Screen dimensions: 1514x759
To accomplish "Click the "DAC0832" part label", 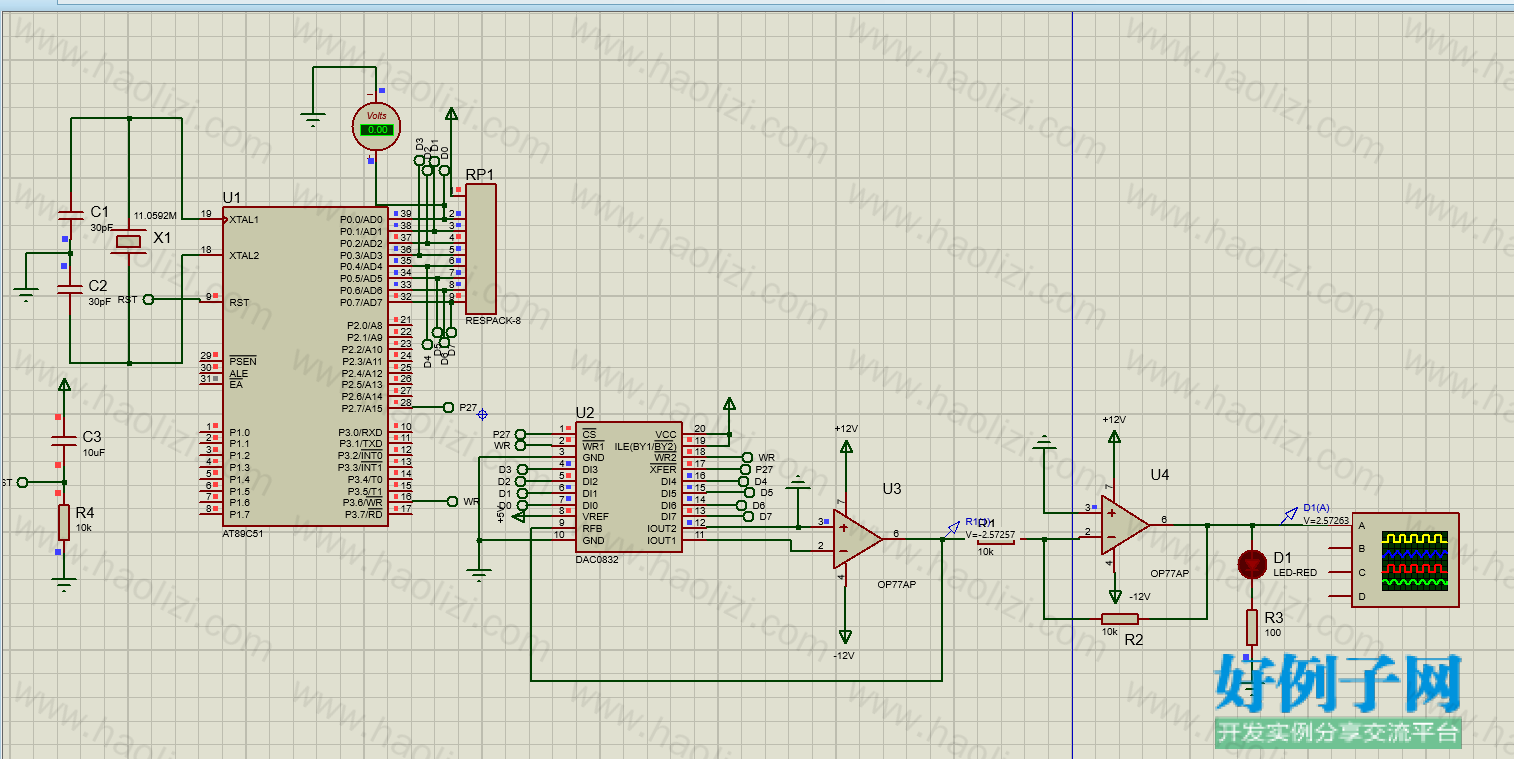I will tap(597, 559).
